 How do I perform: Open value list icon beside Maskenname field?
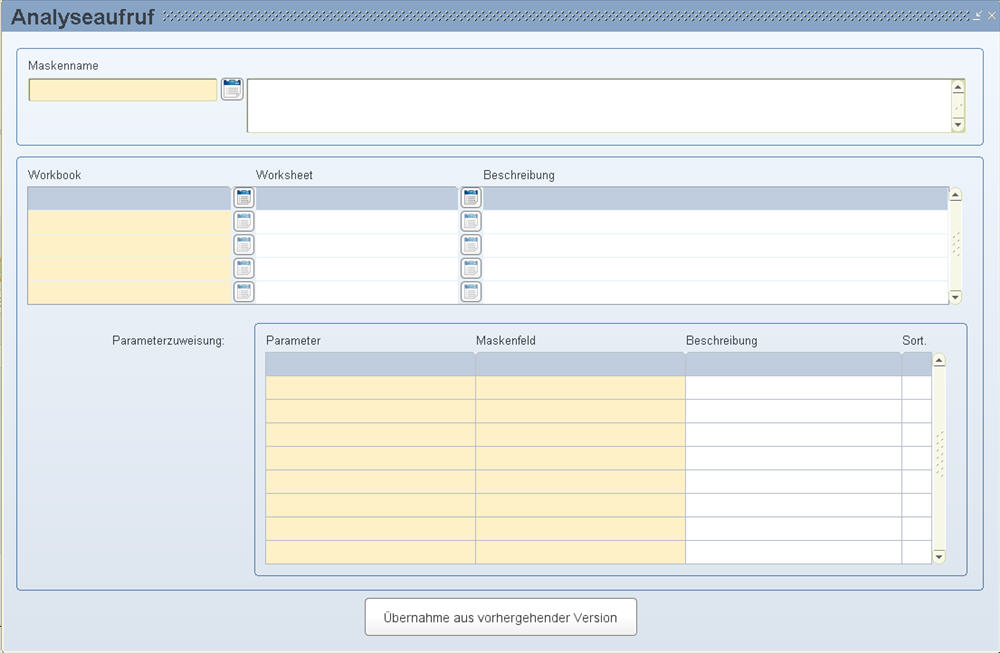(x=232, y=89)
